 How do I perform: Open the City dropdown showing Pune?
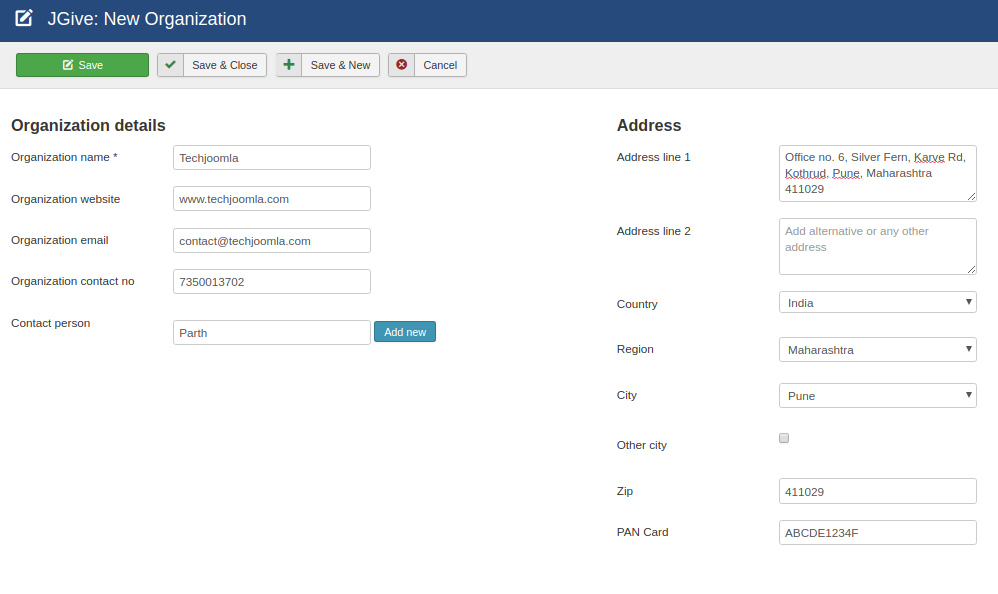[x=878, y=395]
